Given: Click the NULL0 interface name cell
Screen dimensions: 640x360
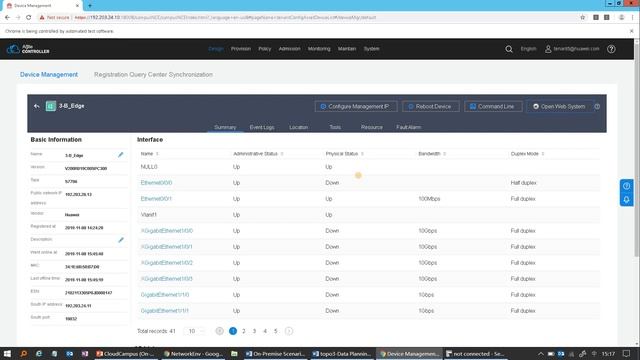Looking at the screenshot, I should (149, 167).
